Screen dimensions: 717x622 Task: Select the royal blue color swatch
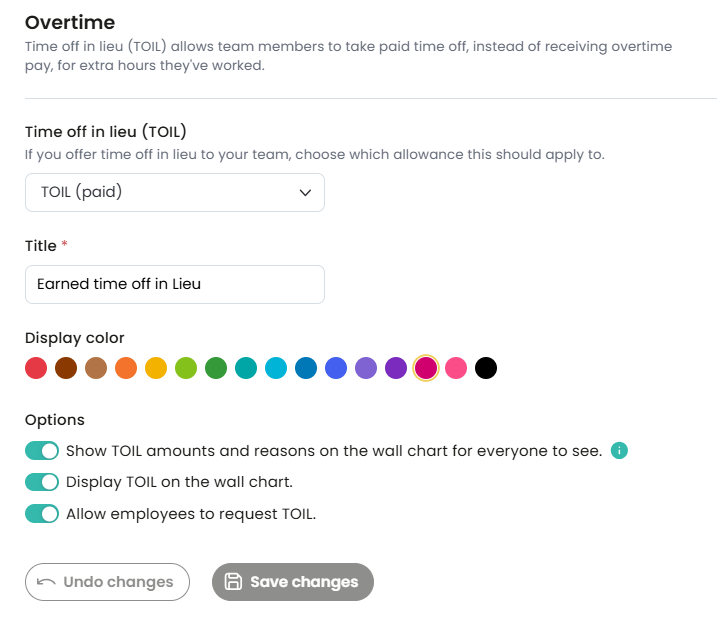click(336, 368)
